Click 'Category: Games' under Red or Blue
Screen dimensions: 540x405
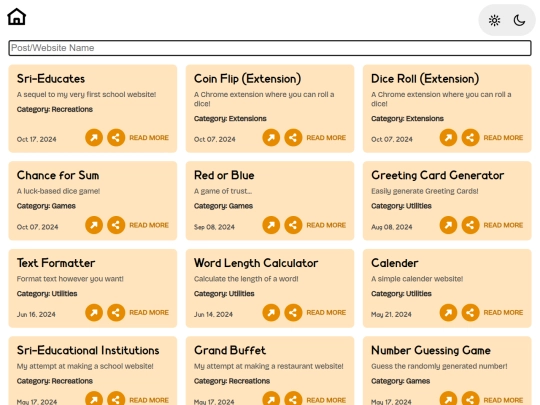pyautogui.click(x=223, y=206)
